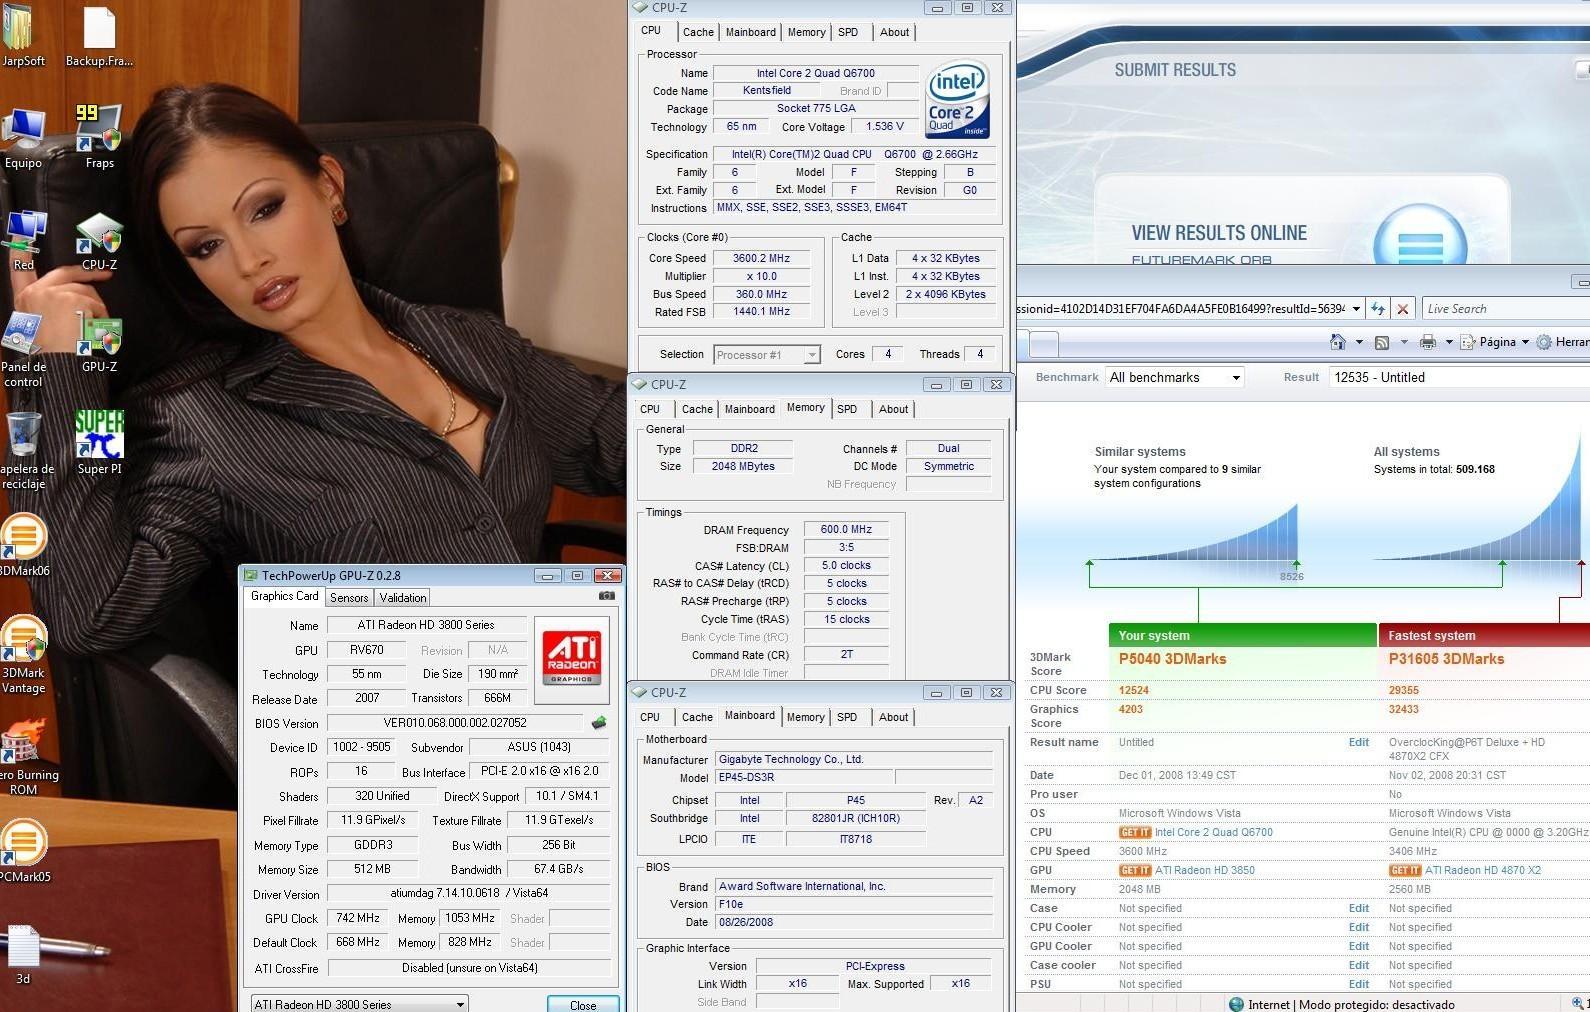Click CPU Score value 12524

(x=1133, y=690)
